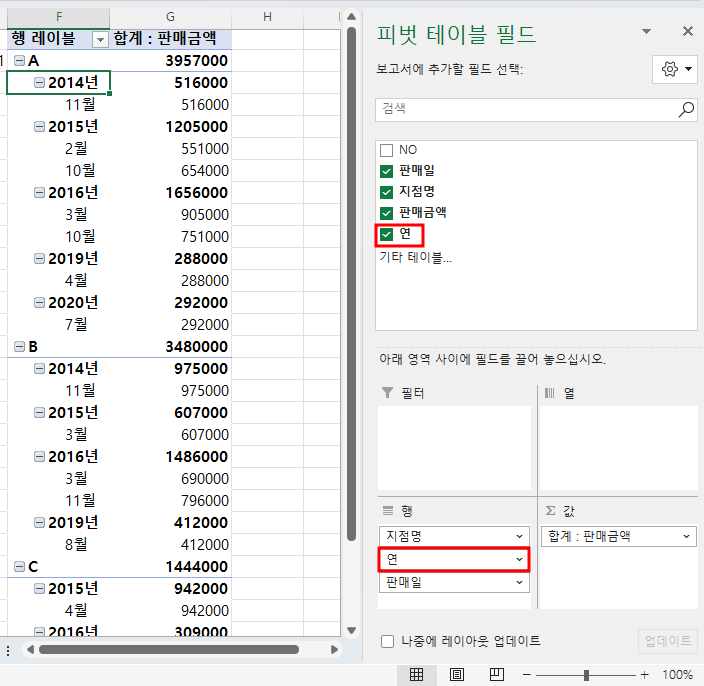Image resolution: width=704 pixels, height=686 pixels.
Task: Click the zoom out minus button
Action: [527, 674]
